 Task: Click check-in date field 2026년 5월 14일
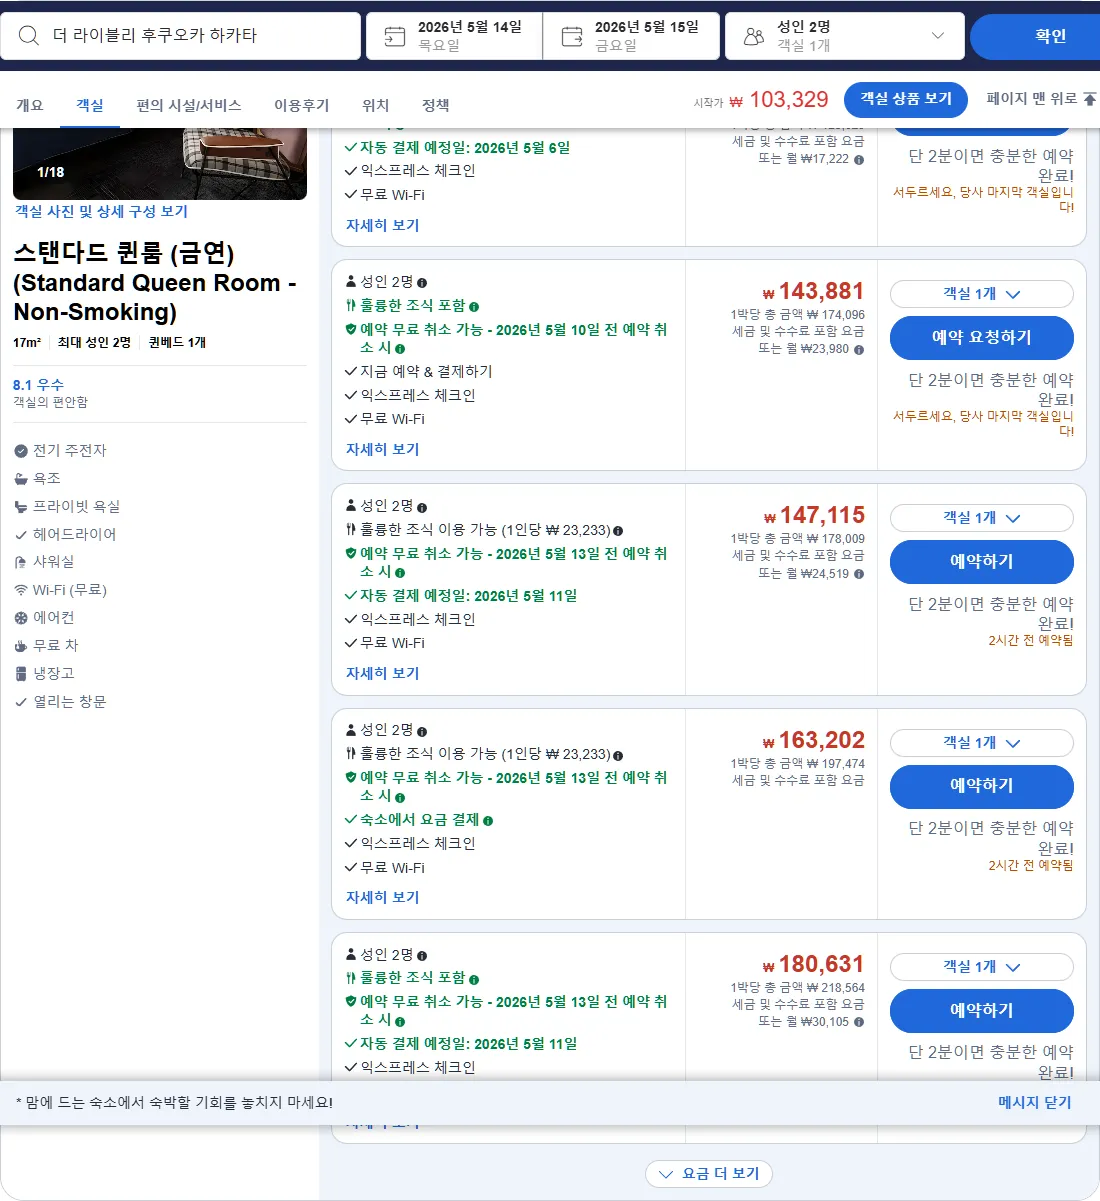click(x=454, y=36)
